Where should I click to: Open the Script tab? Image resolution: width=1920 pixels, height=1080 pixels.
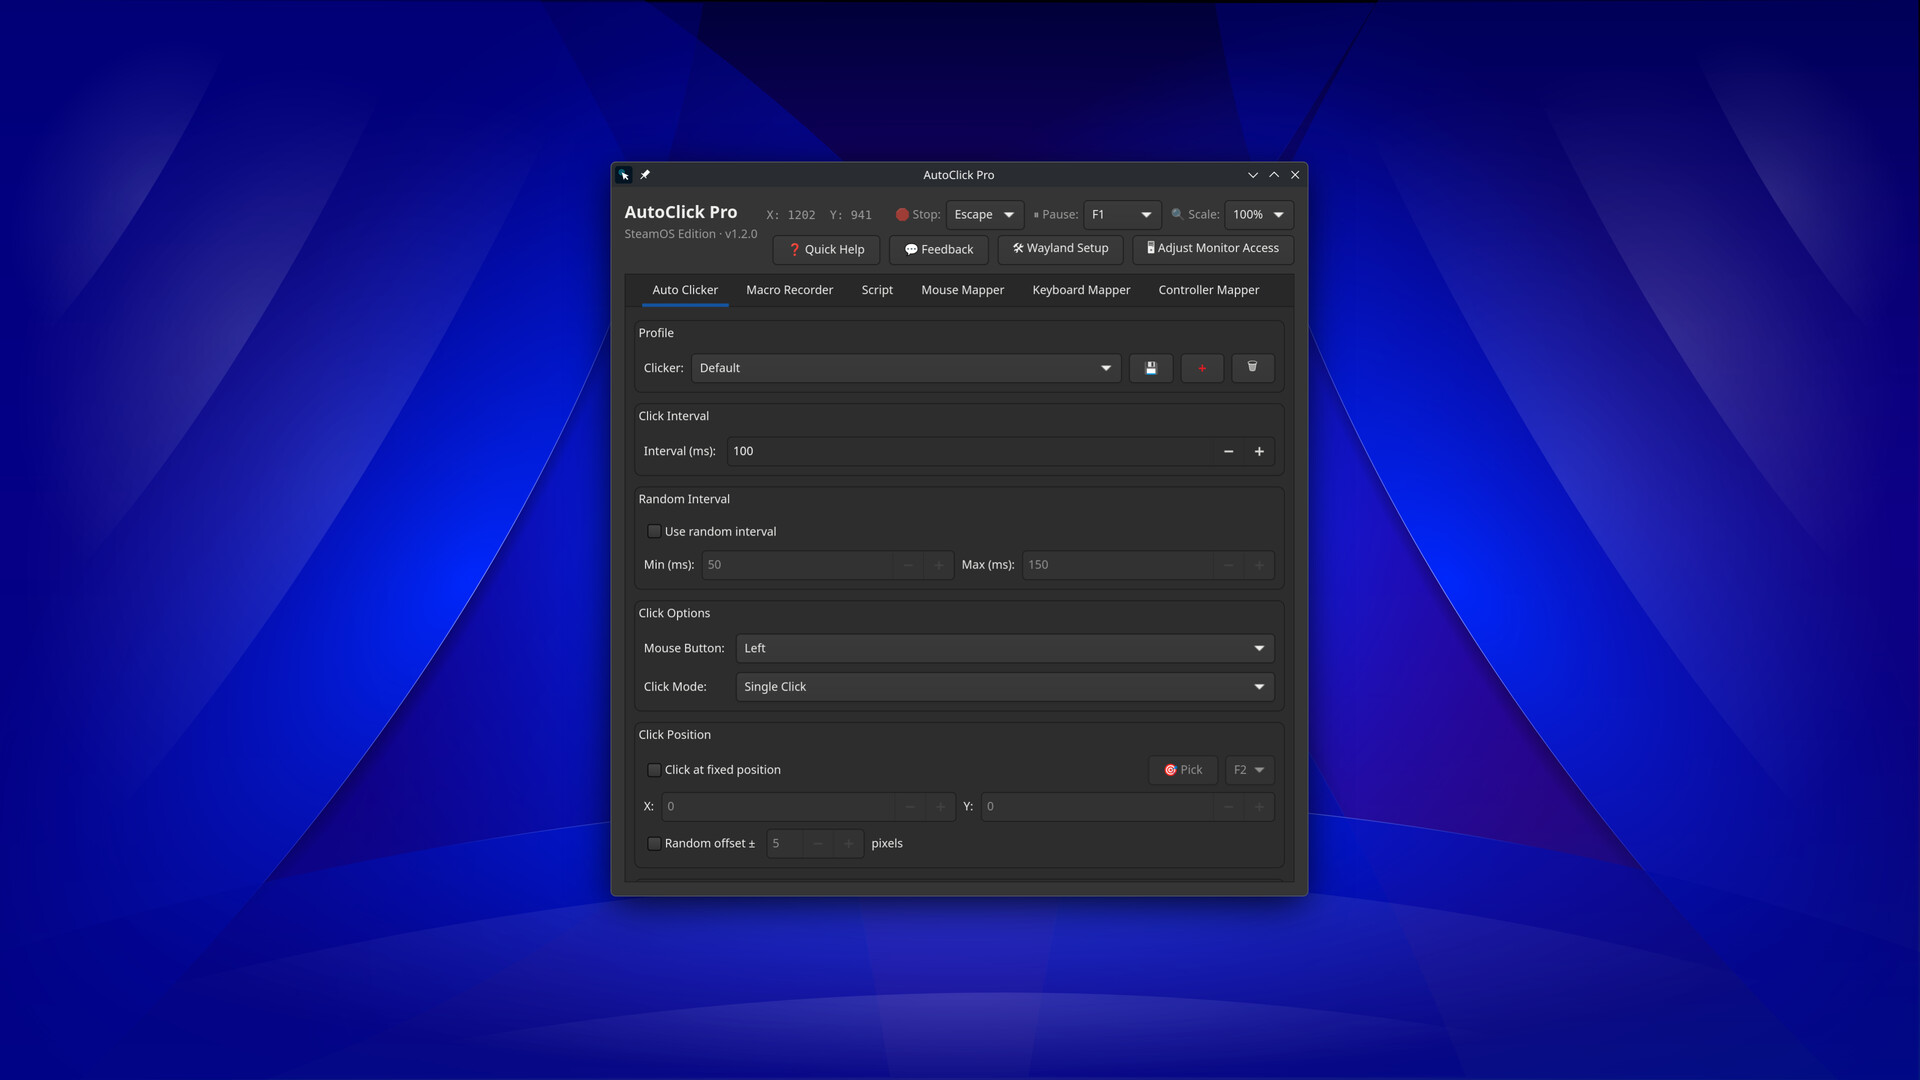point(877,290)
